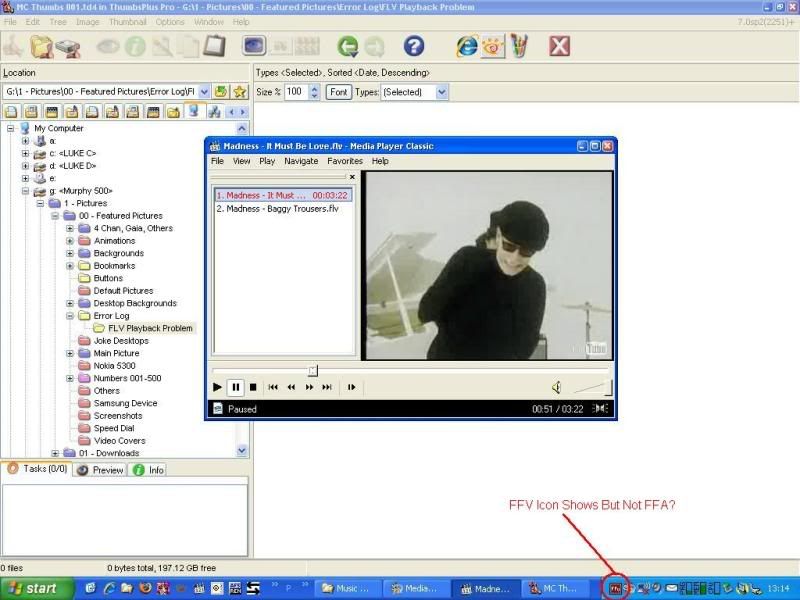Open the Navigate menu in Media Player Classic

(x=301, y=161)
